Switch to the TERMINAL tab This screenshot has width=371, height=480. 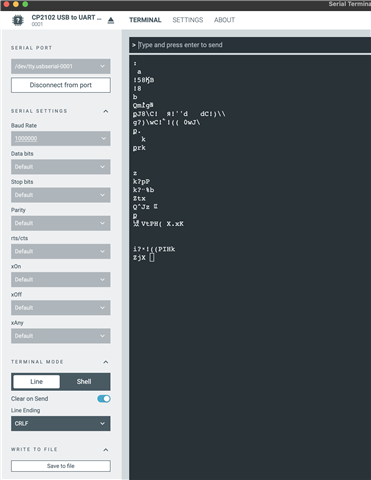[x=145, y=20]
